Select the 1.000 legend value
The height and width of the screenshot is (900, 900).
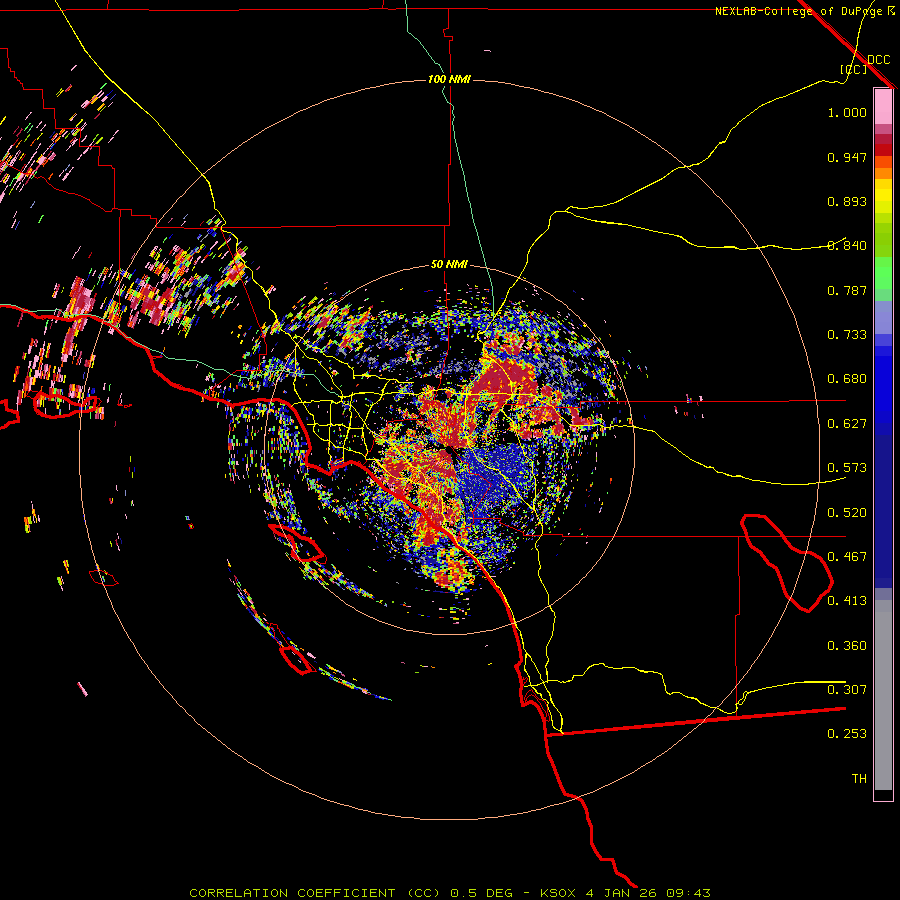click(847, 112)
